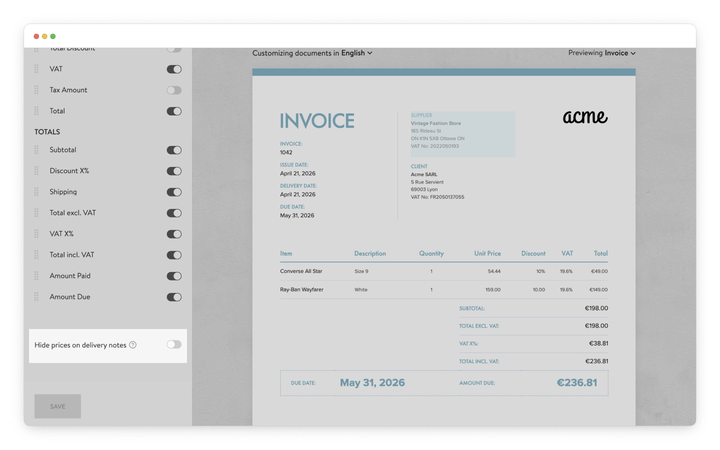This screenshot has height=450, width=720.
Task: Click the INVOICE heading
Action: click(x=317, y=122)
